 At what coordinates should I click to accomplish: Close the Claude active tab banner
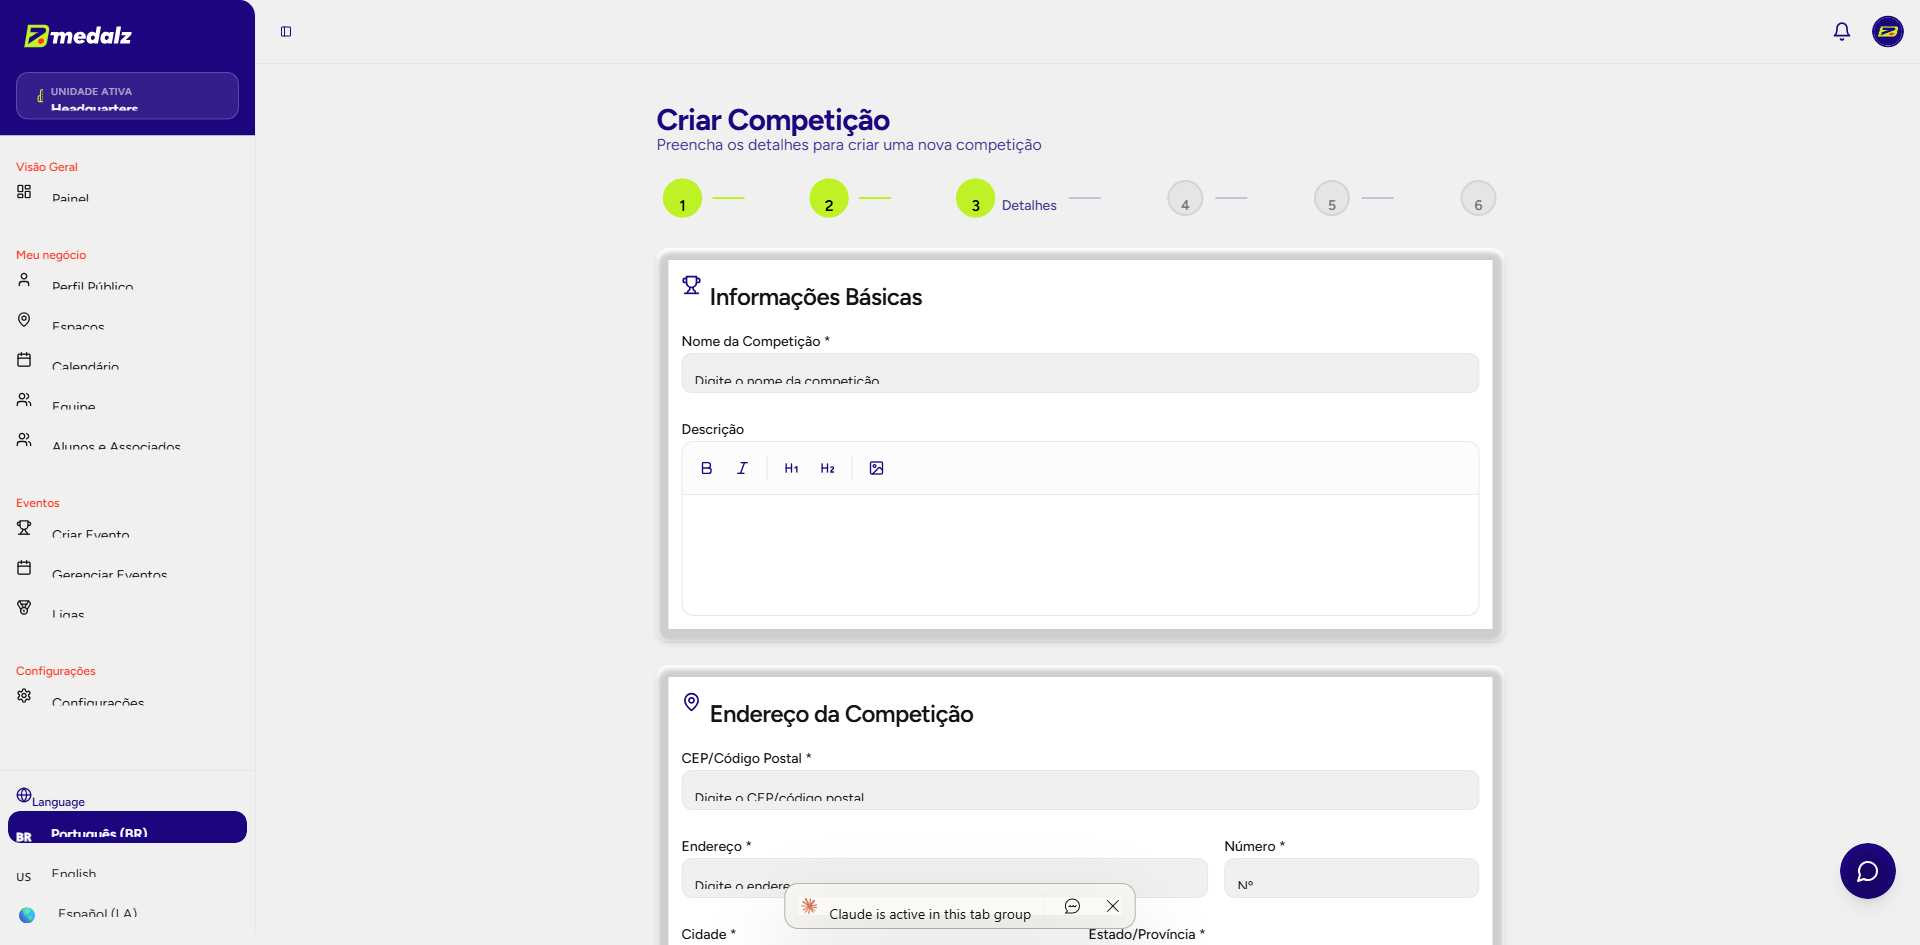(1112, 906)
